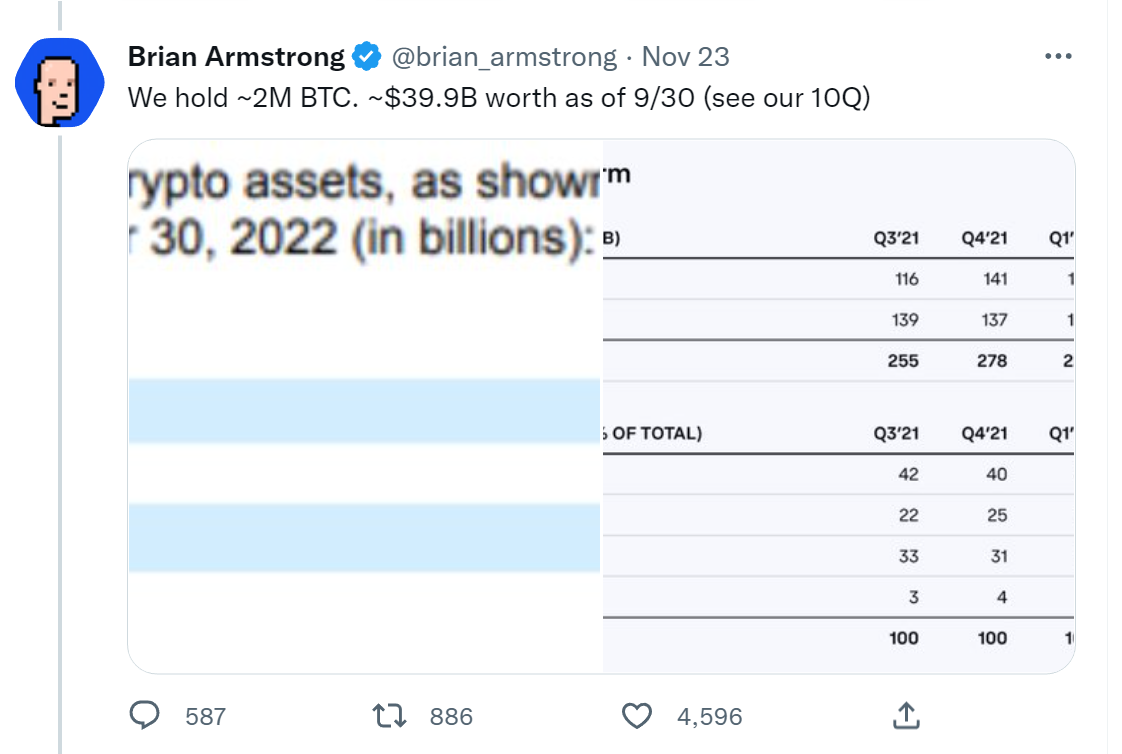Viewport: 1122px width, 754px height.
Task: Click the vertical thread line below the avatar
Action: coord(60,444)
